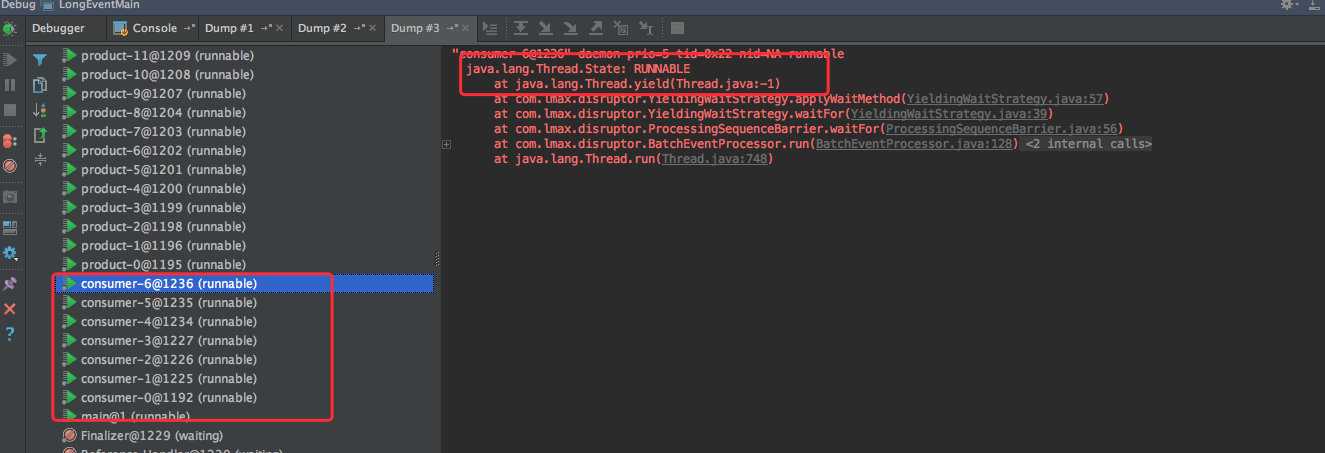The image size is (1325, 453).
Task: Switch to the Dump #2 tab
Action: coord(322,28)
